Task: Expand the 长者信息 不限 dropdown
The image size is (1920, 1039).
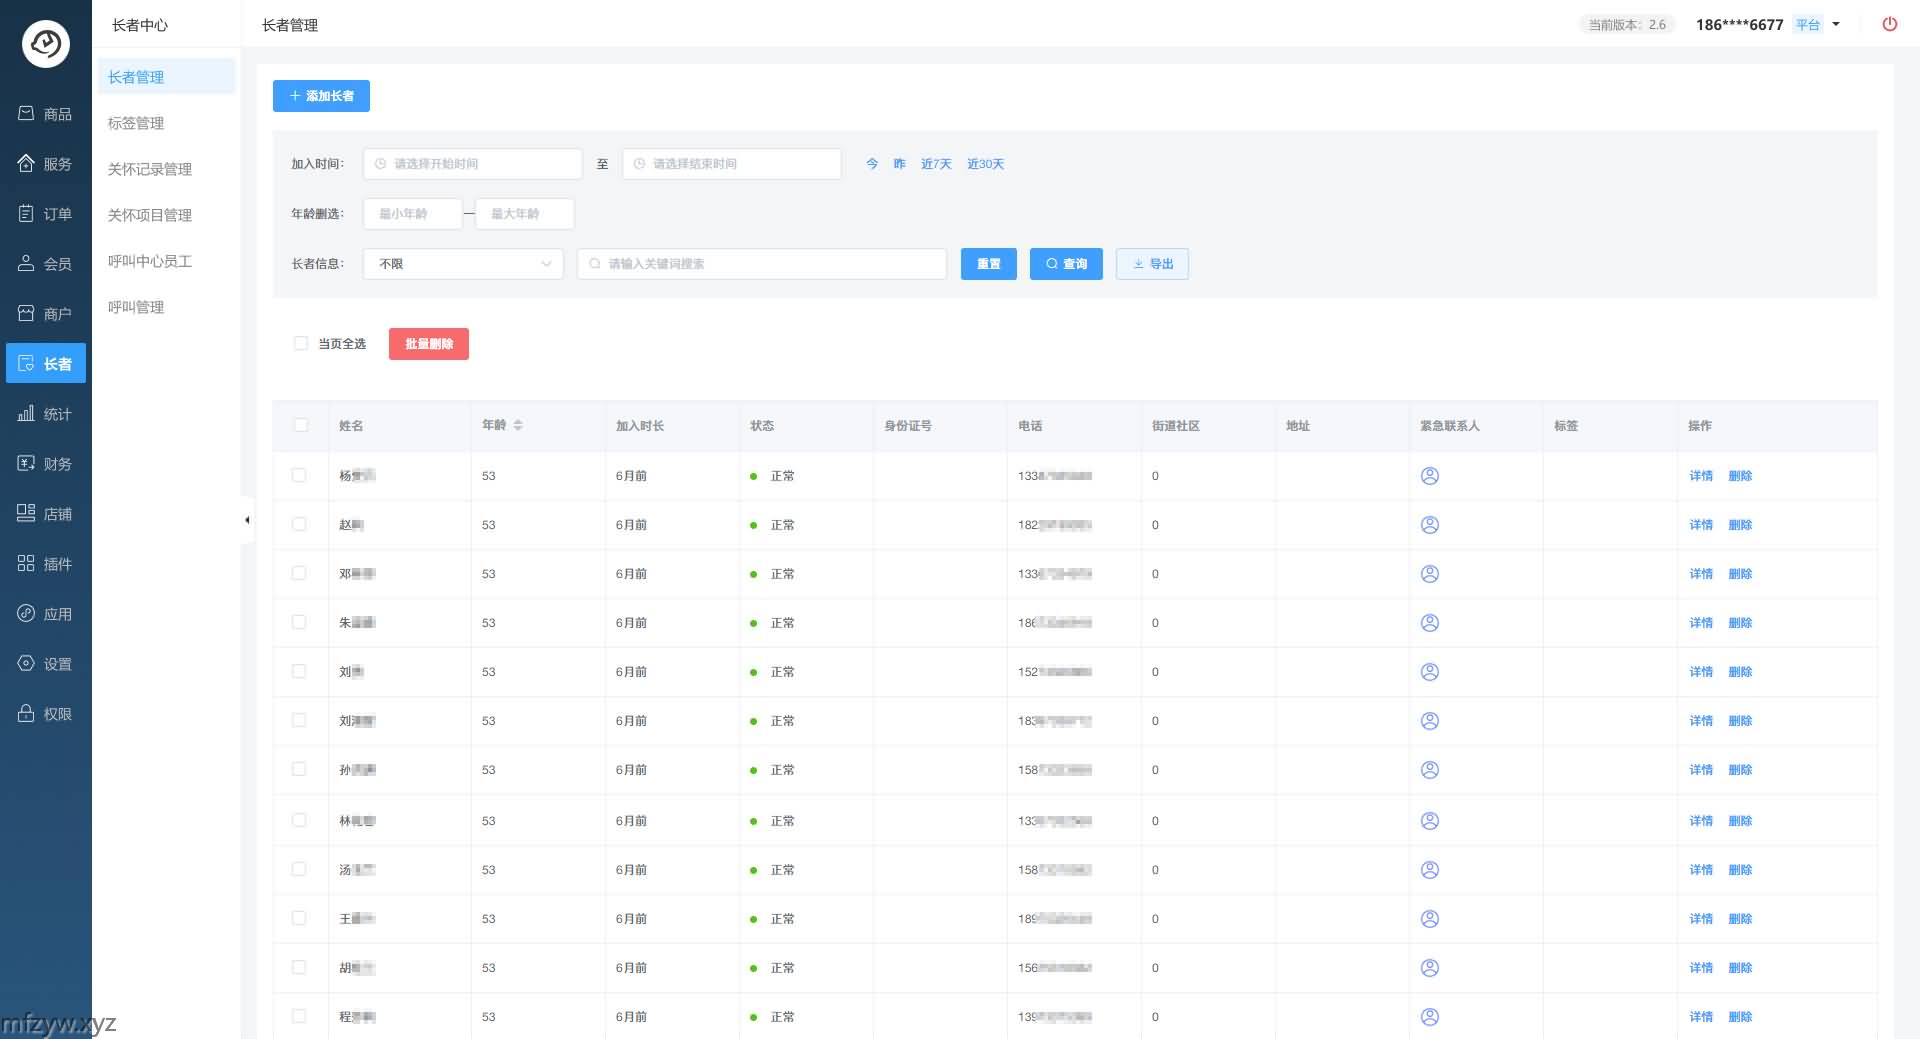Action: point(463,264)
